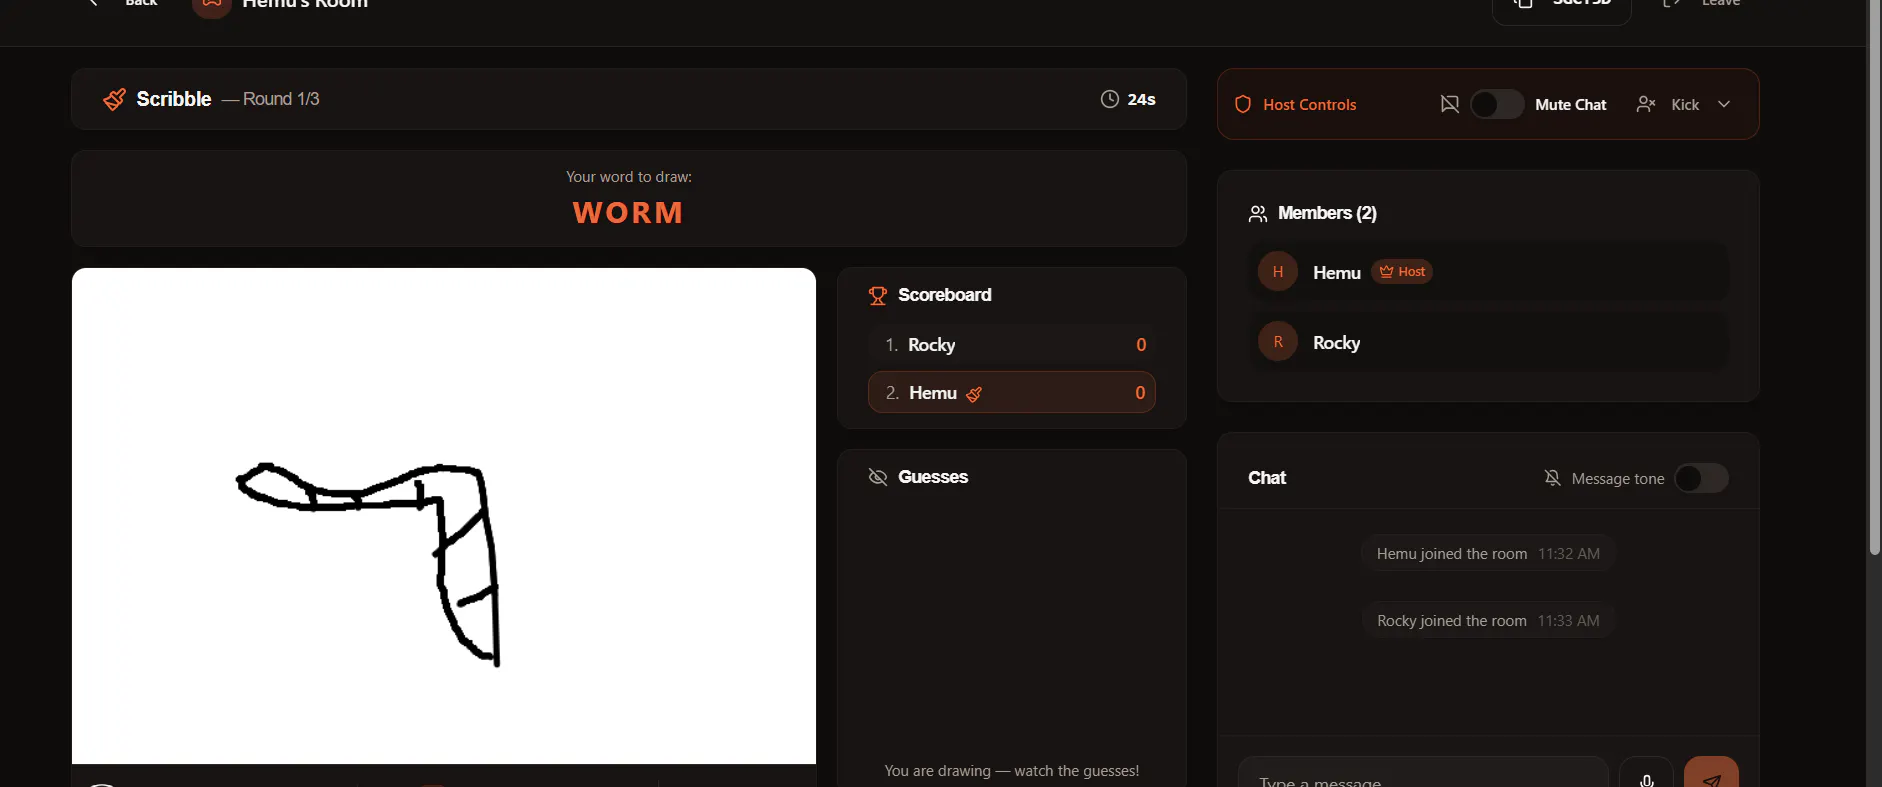
Task: Click on the white drawing canvas
Action: [x=444, y=516]
